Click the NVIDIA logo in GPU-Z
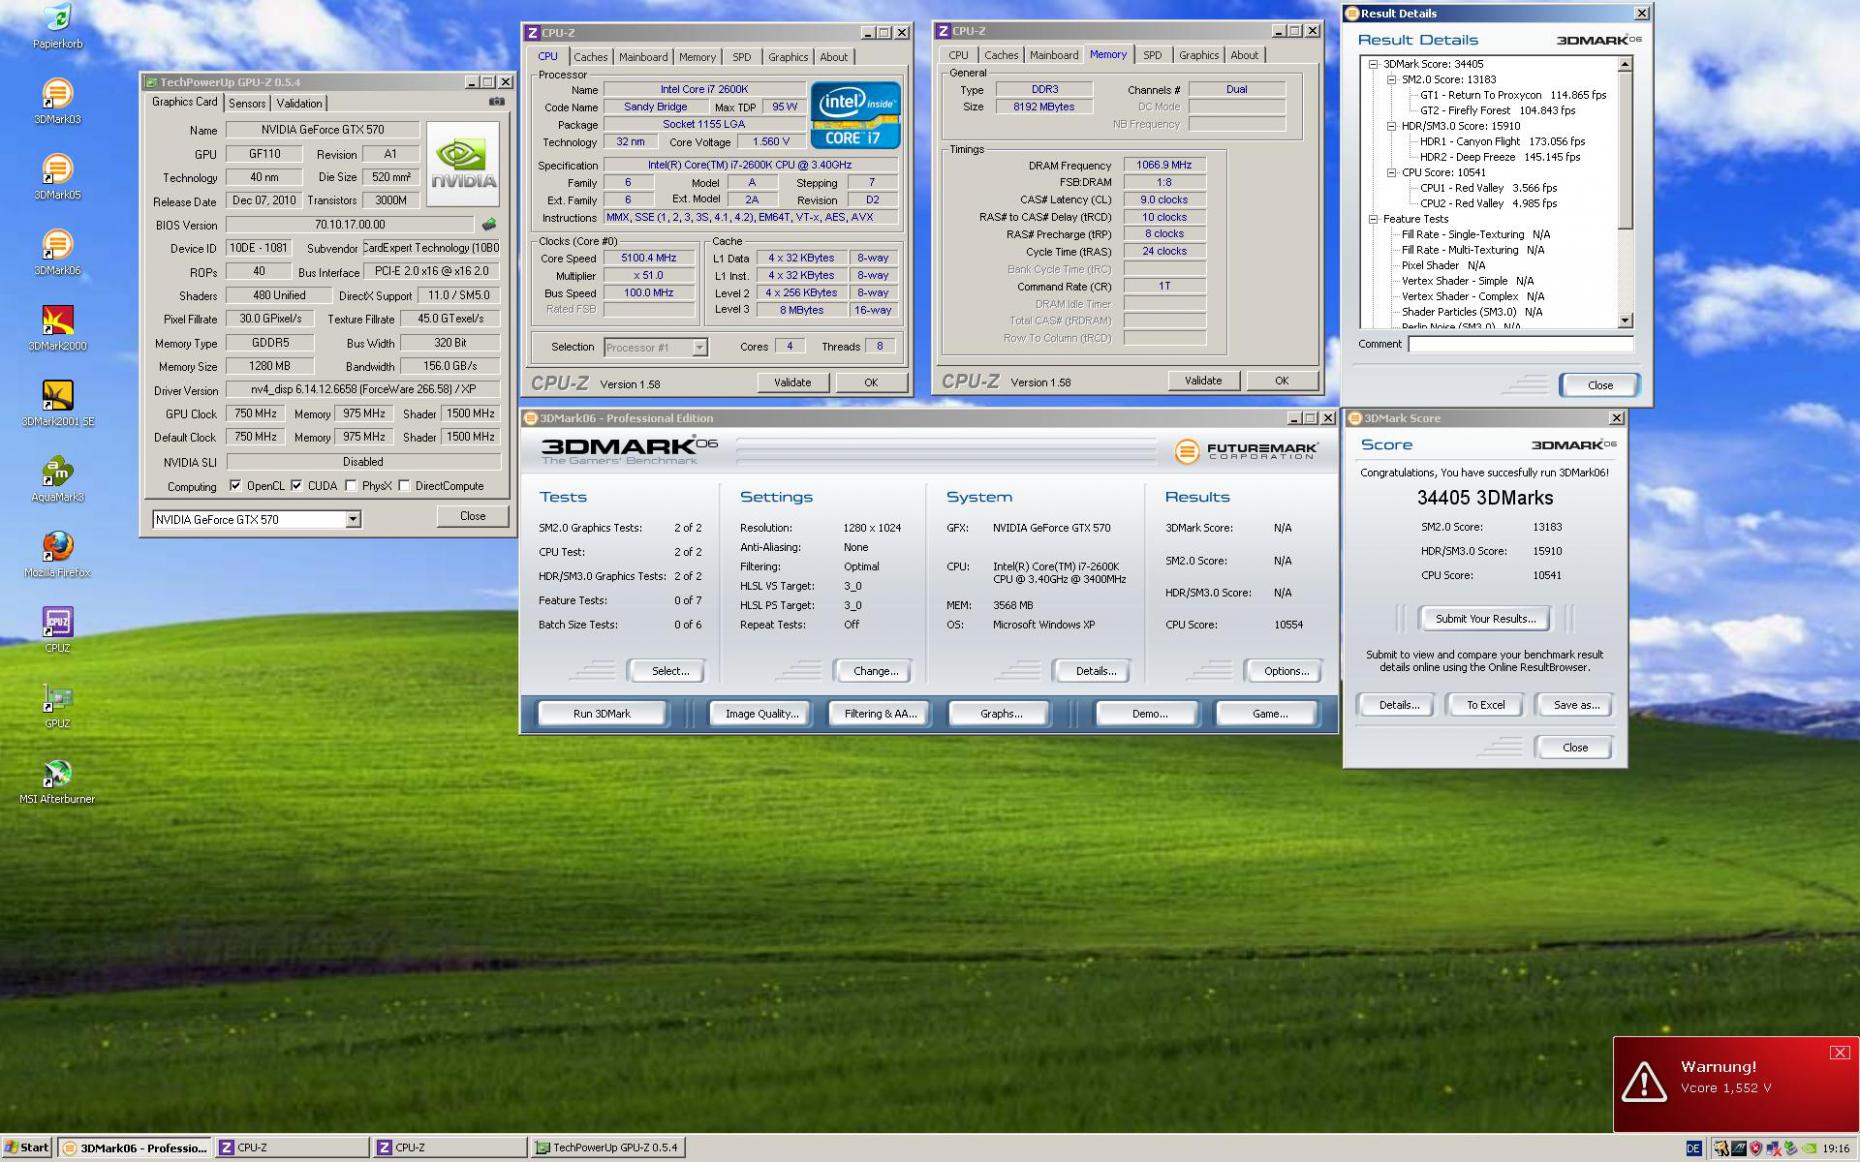This screenshot has width=1860, height=1162. coord(463,163)
